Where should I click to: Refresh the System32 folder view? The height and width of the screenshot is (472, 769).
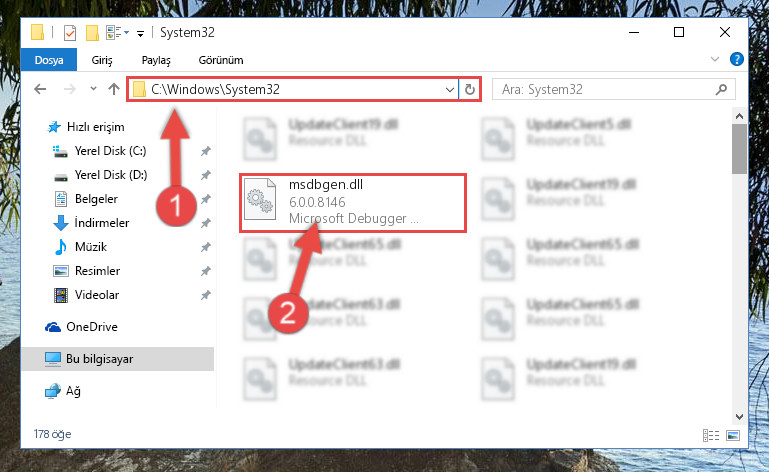[470, 89]
